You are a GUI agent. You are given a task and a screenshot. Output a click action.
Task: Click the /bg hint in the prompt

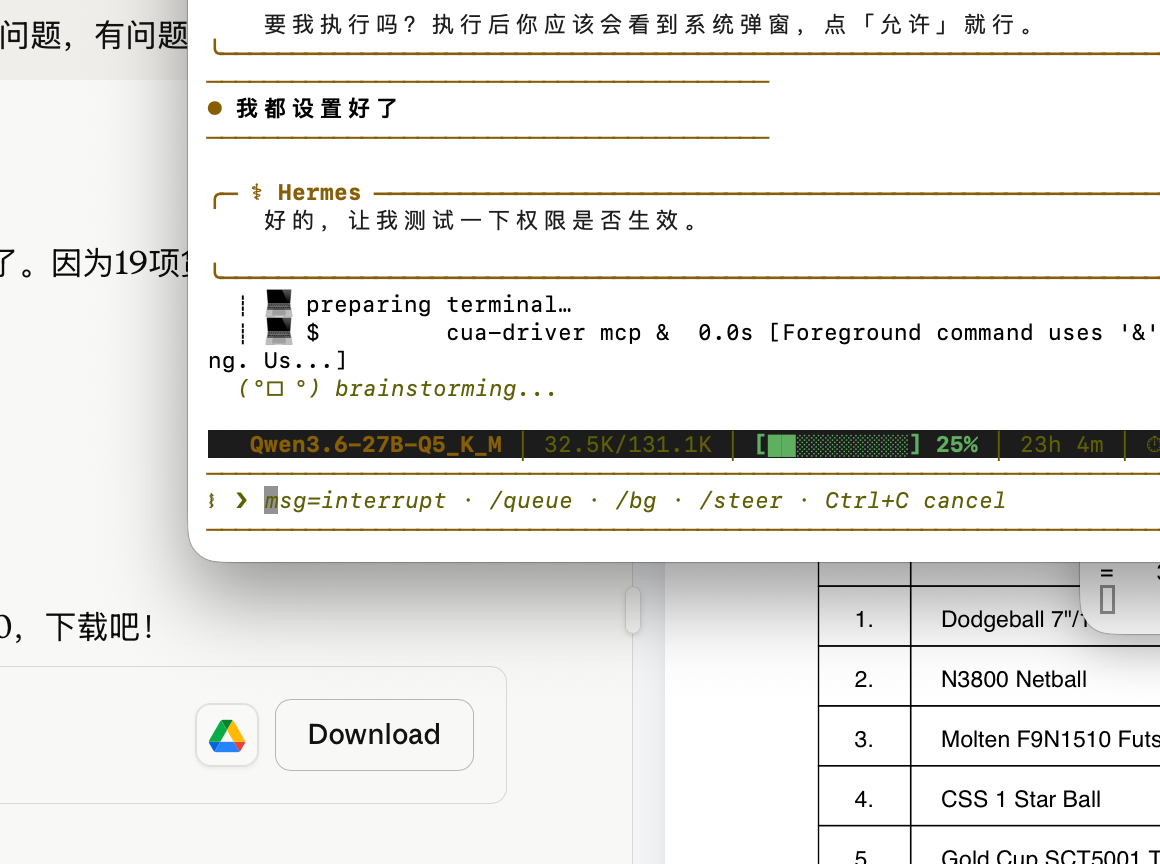coord(635,501)
